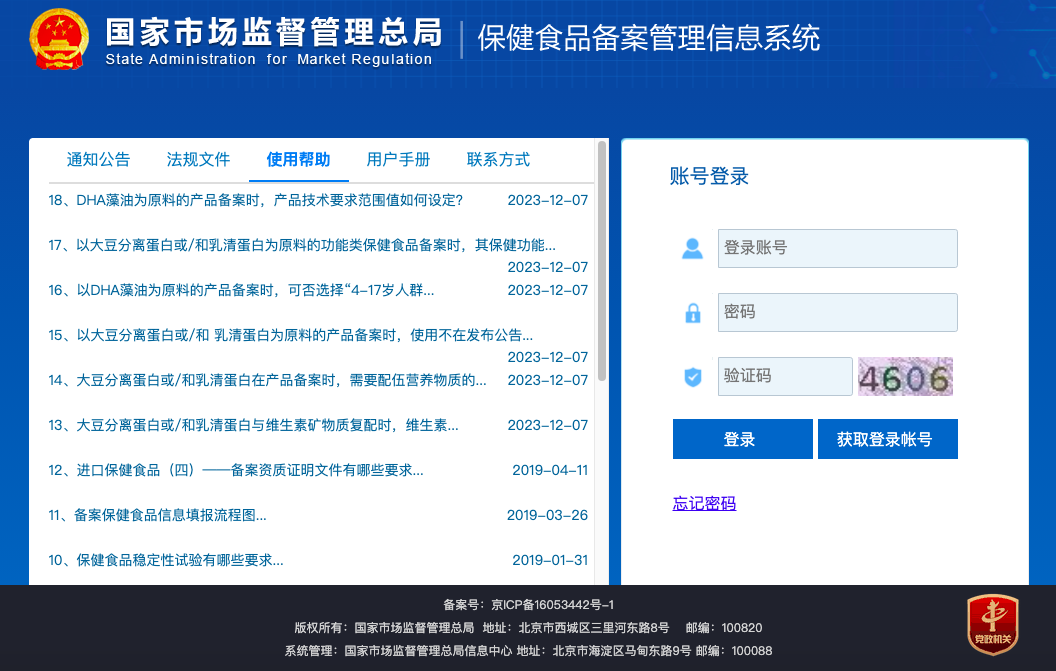Image resolution: width=1056 pixels, height=671 pixels.
Task: Click the national emblem logo
Action: tap(59, 39)
